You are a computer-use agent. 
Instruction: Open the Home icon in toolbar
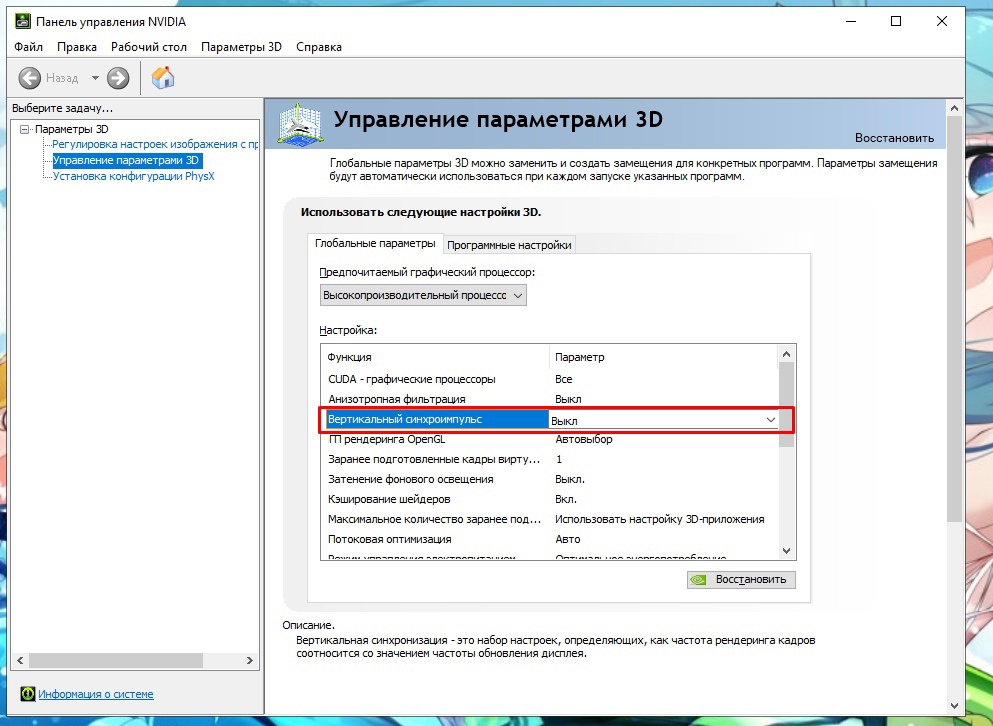(163, 77)
